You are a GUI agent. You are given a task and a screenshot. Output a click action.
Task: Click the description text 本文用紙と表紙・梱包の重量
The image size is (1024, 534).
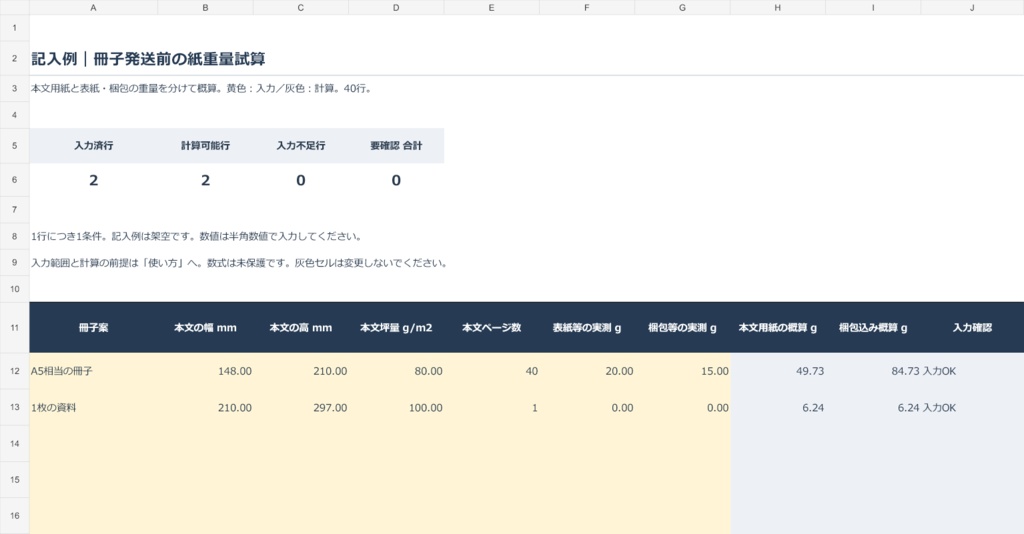point(202,88)
